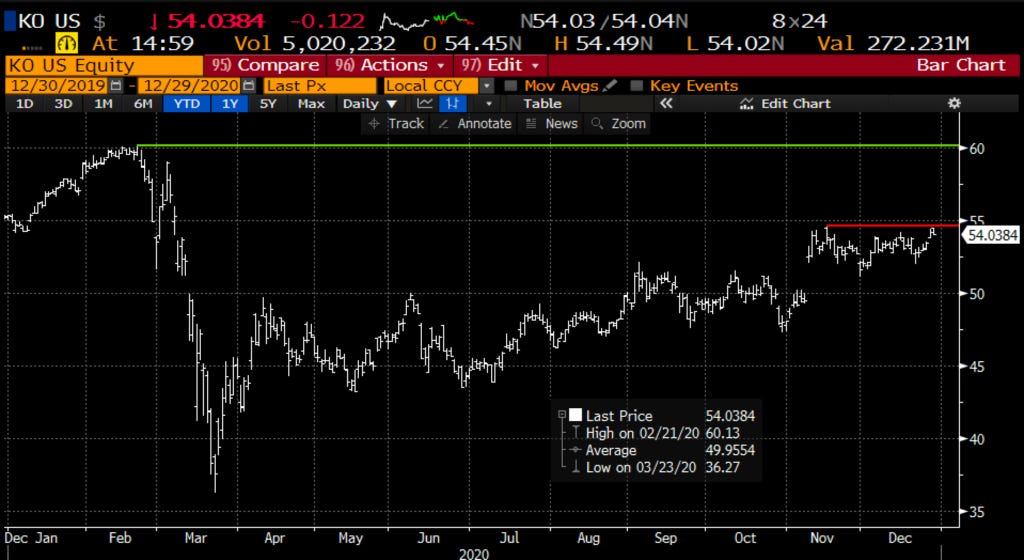
Task: Open the 97) Edit dropdown
Action: tap(500, 65)
